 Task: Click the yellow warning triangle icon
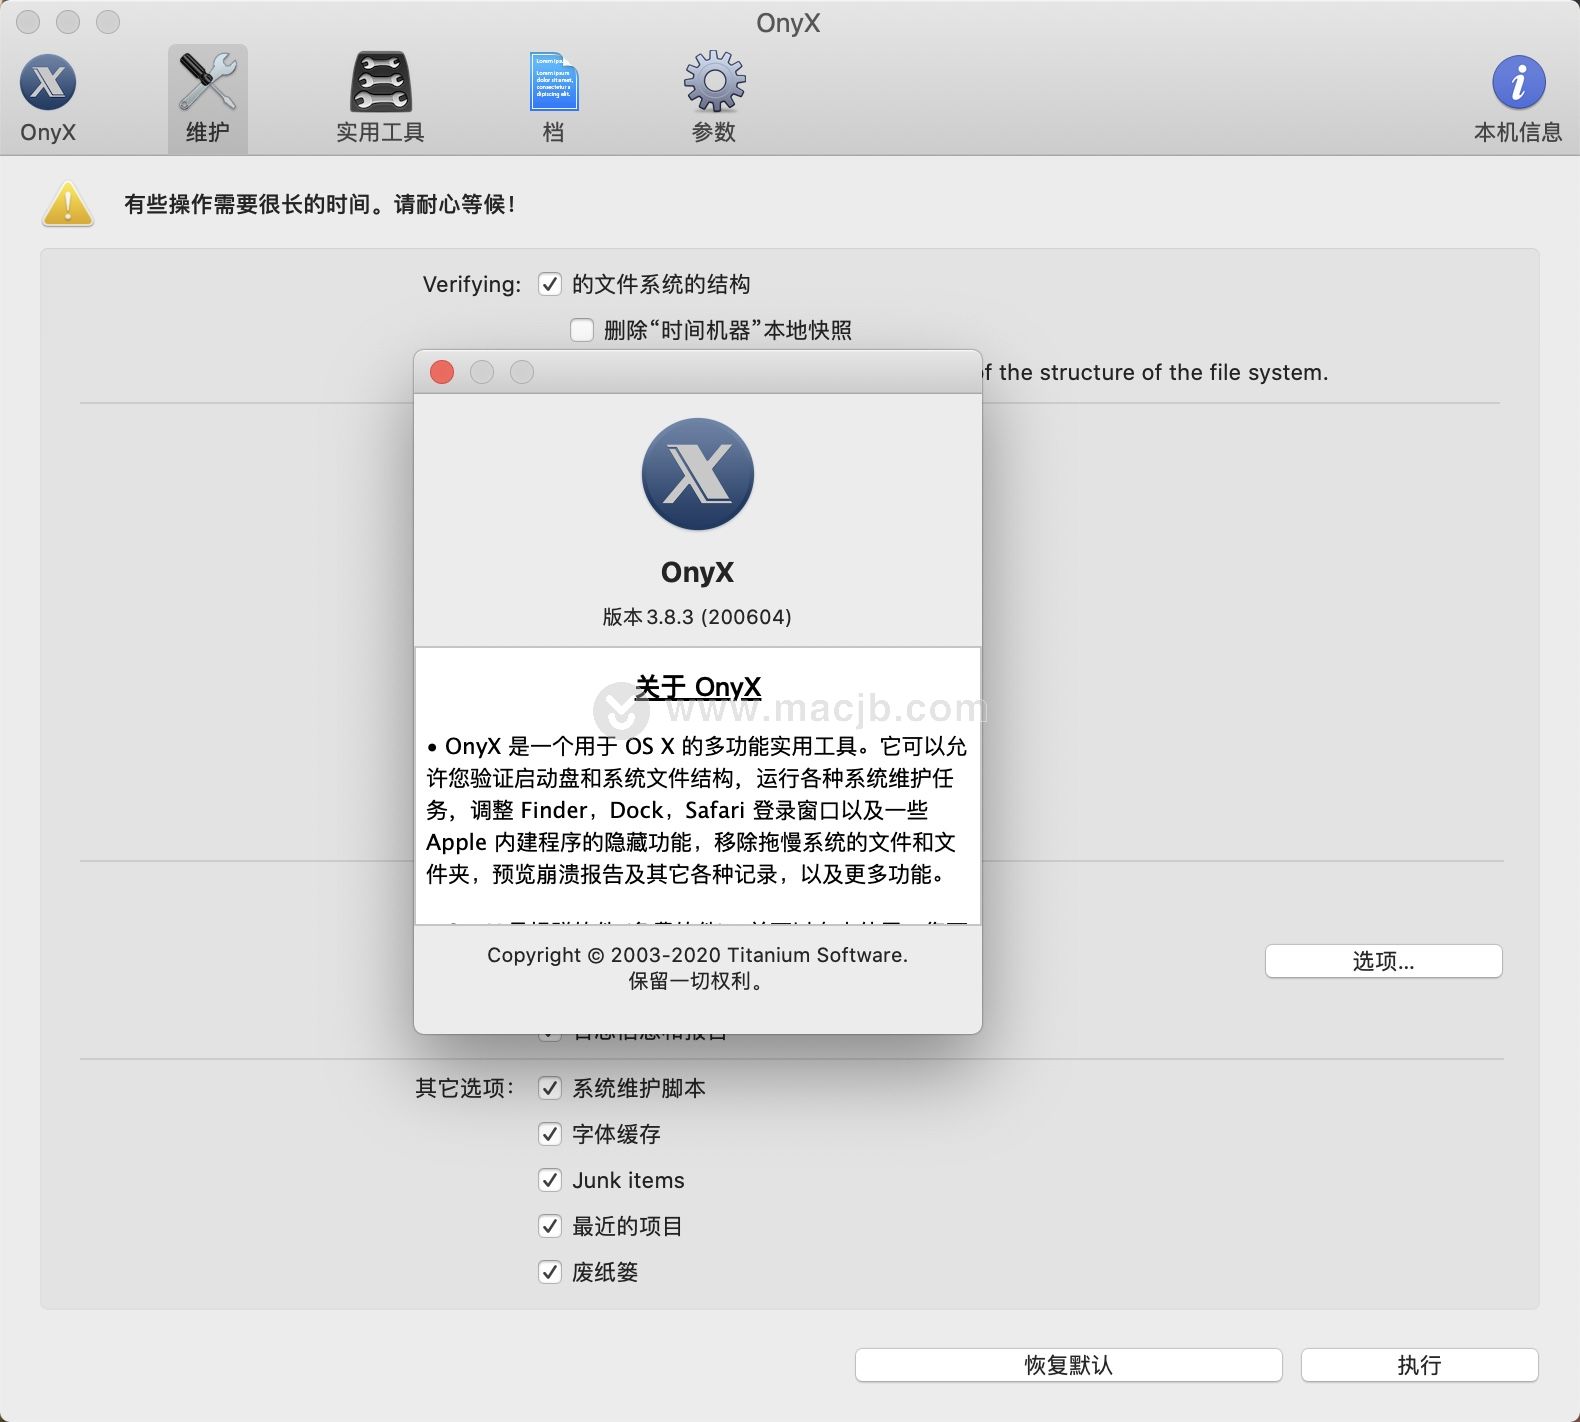68,204
